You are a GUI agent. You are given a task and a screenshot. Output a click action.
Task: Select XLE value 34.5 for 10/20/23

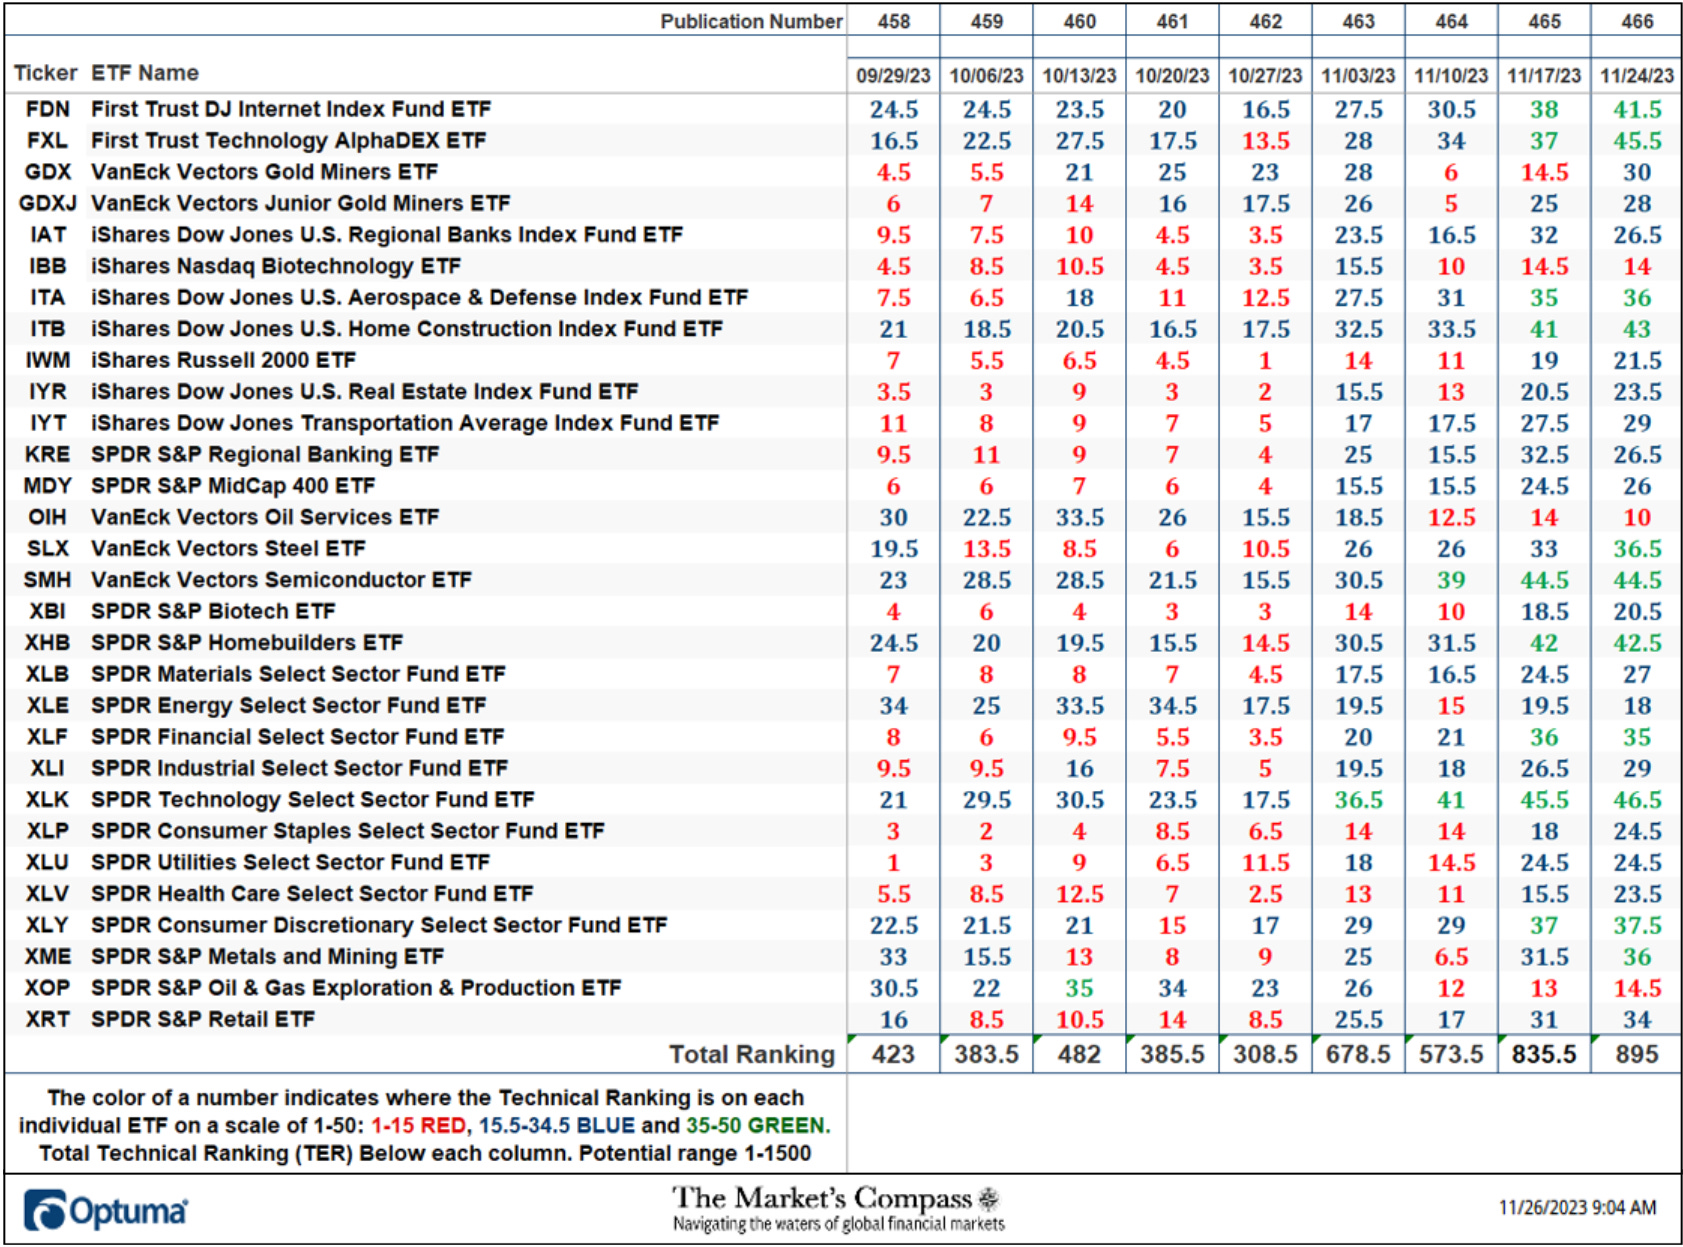tap(1172, 706)
